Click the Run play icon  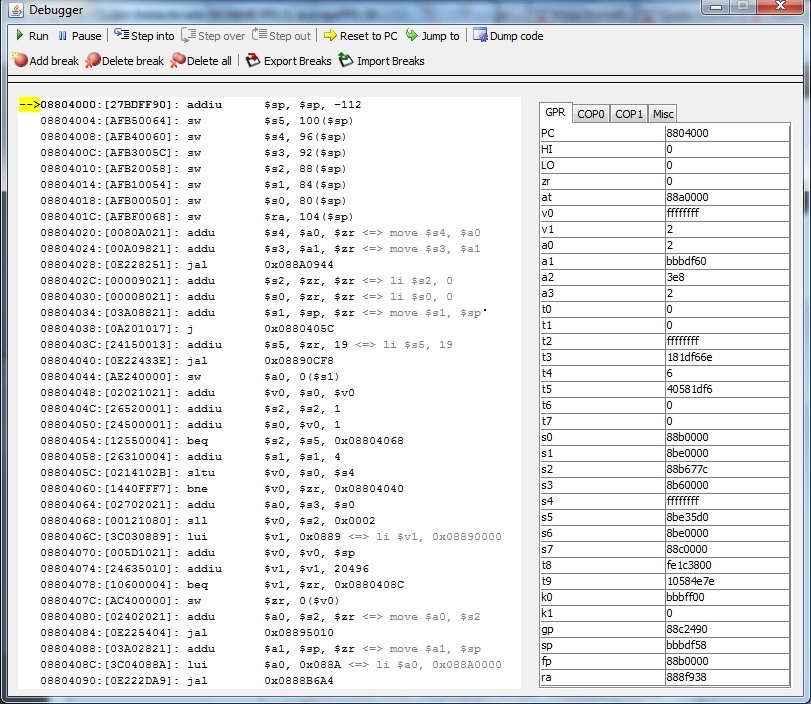(x=19, y=36)
